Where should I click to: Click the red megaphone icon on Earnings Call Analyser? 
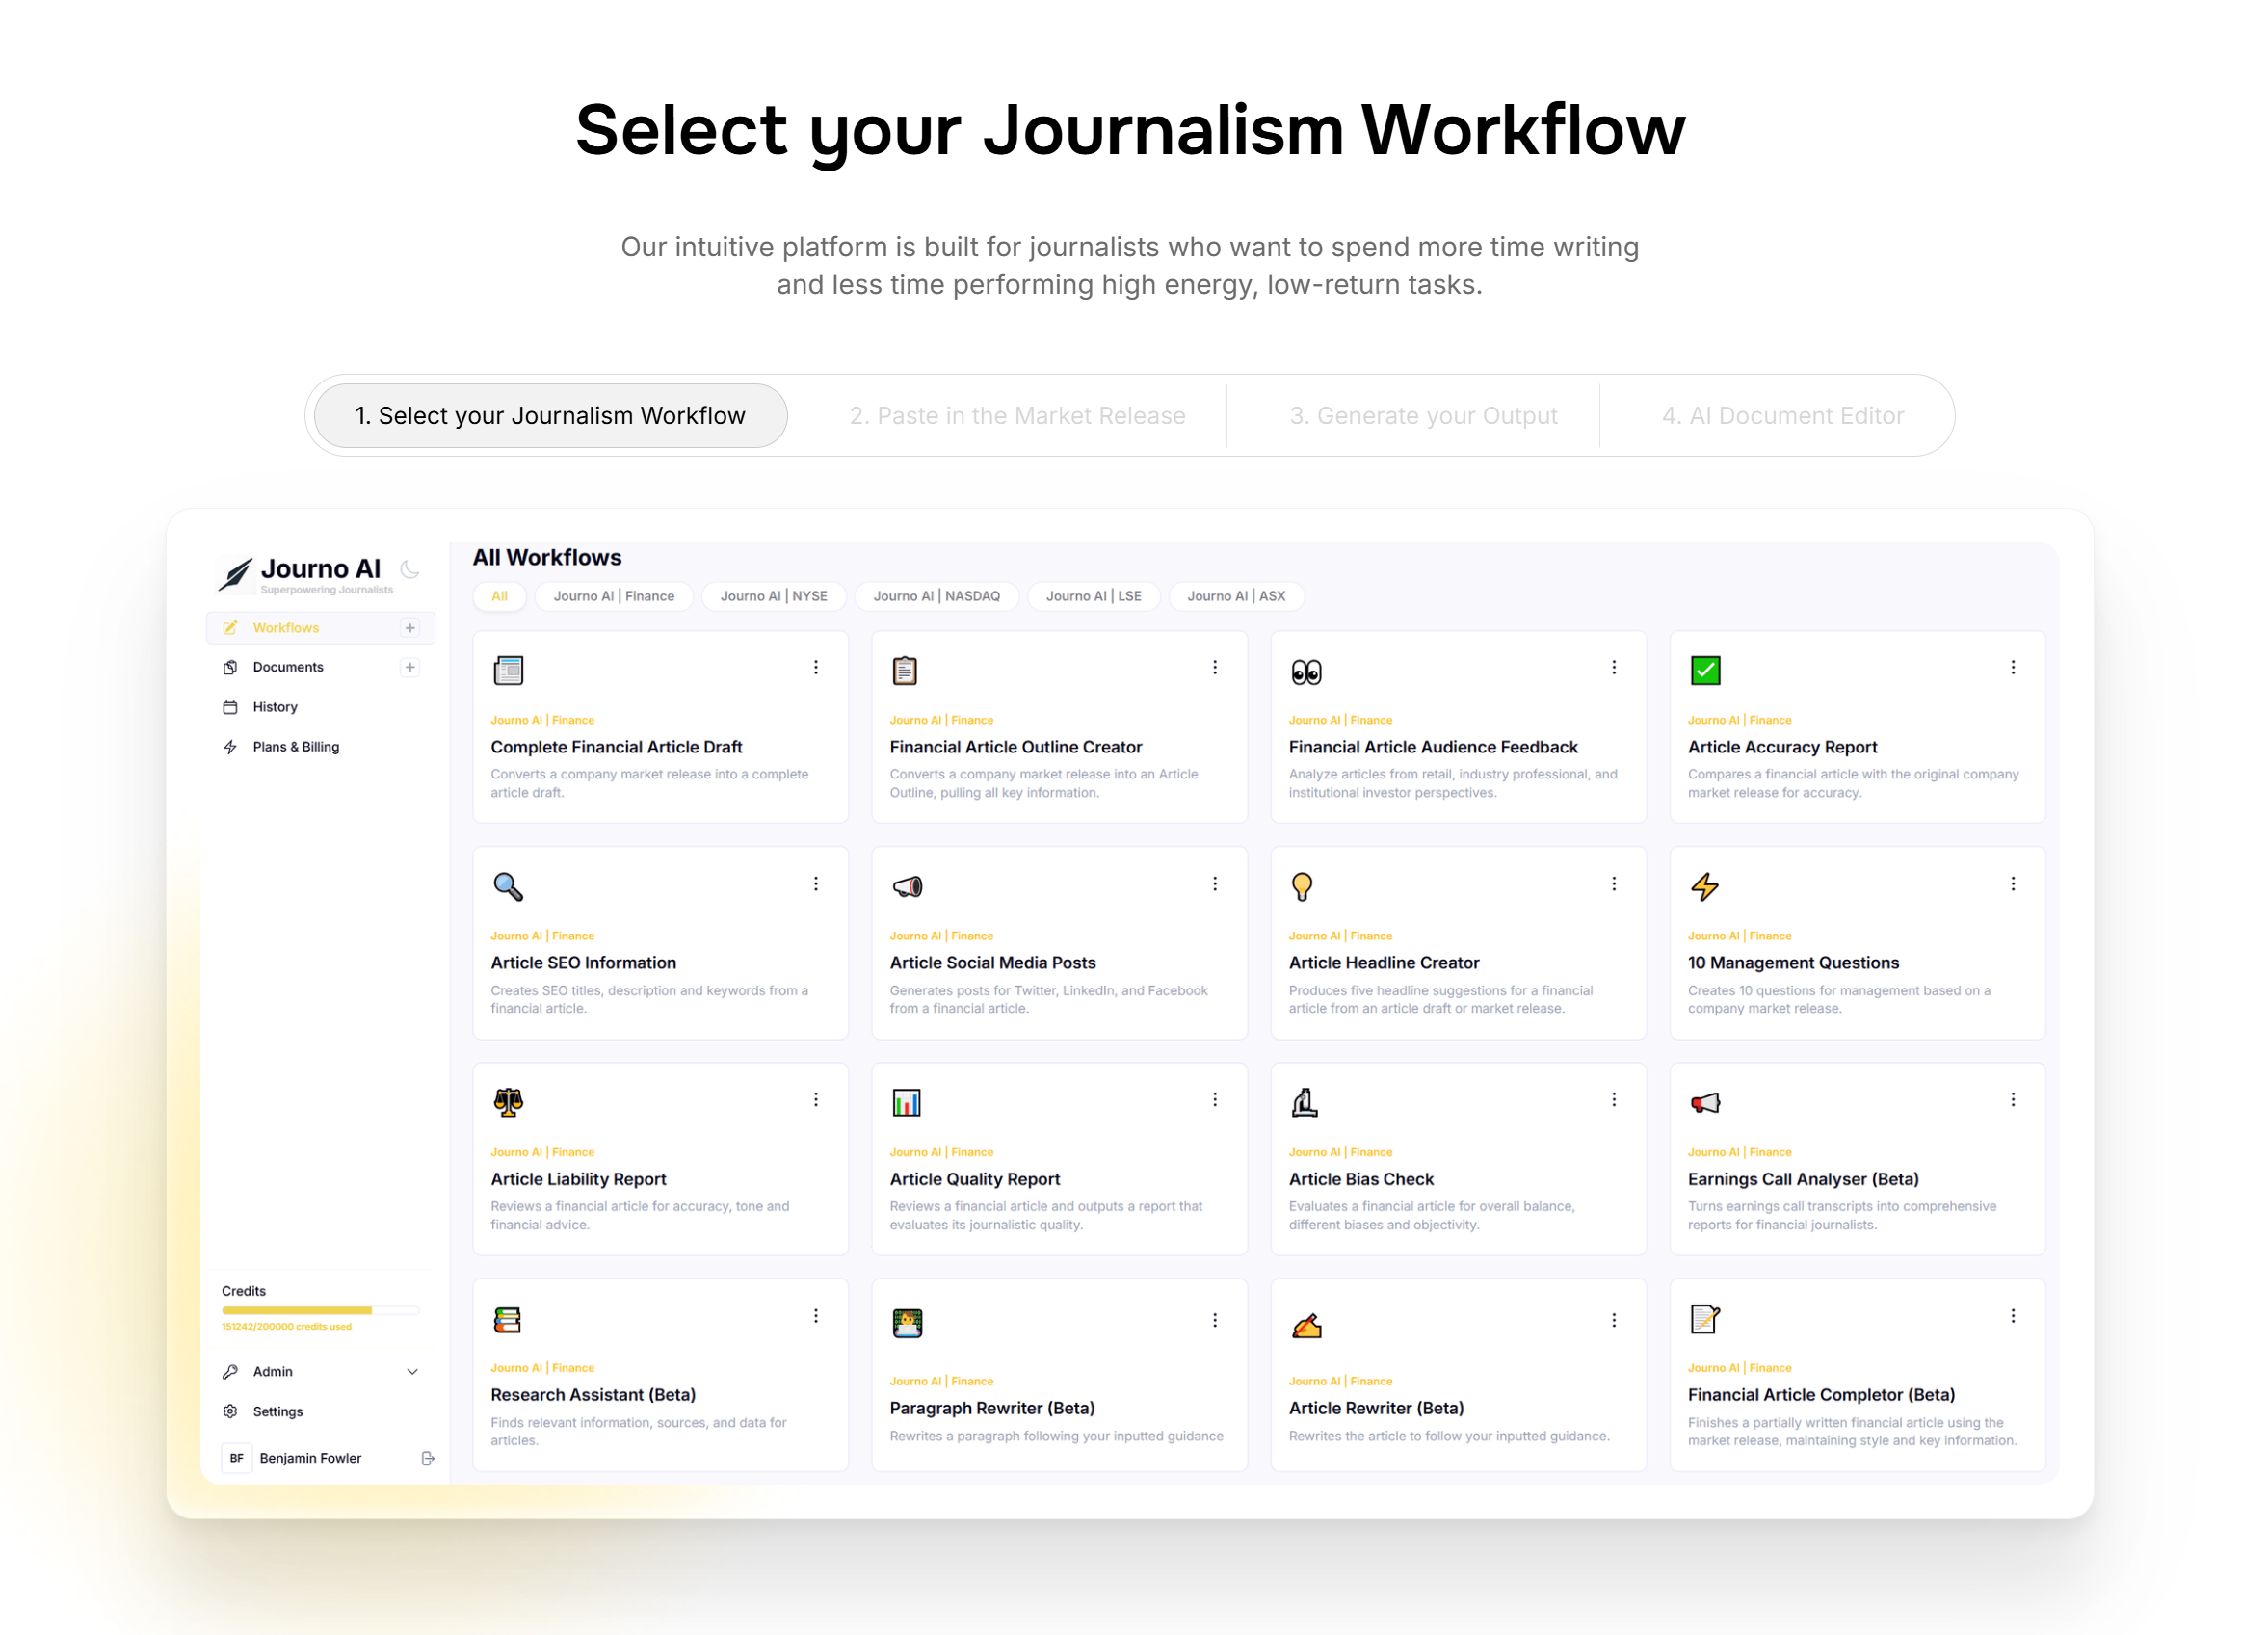tap(1705, 1102)
